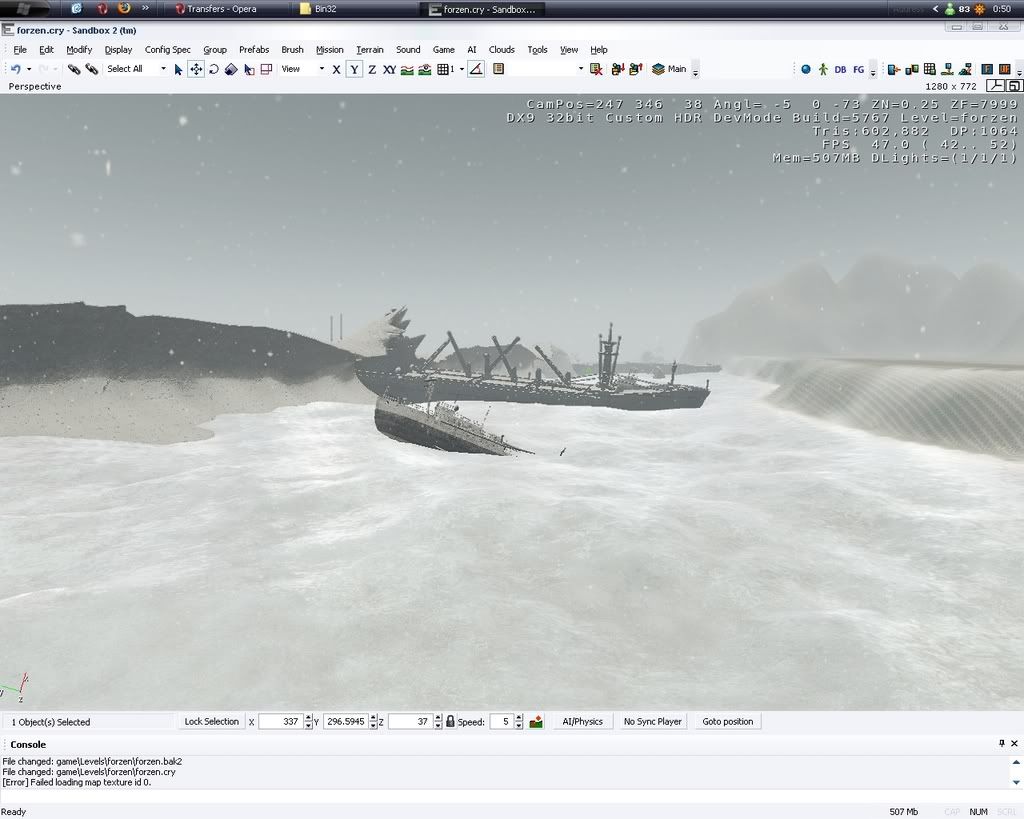The height and width of the screenshot is (819, 1024).
Task: Open the File menu
Action: click(x=20, y=50)
